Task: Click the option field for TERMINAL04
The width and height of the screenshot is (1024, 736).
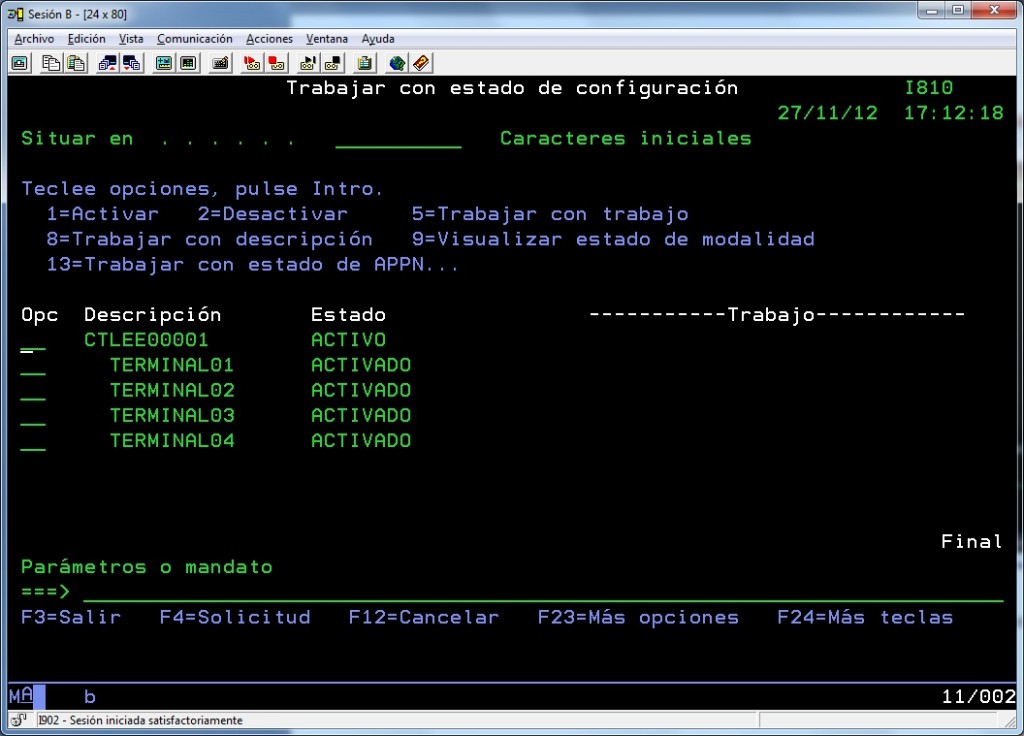Action: (33, 441)
